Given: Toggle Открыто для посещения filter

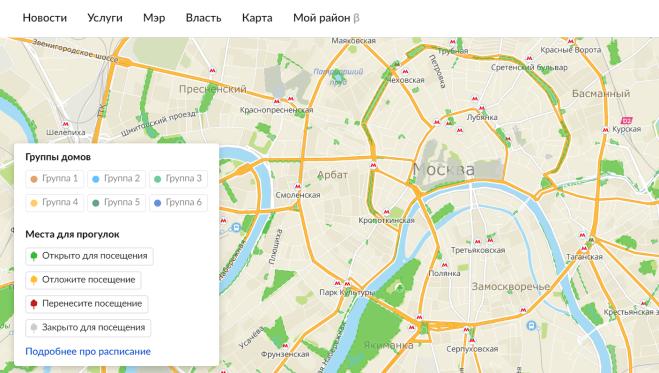Looking at the screenshot, I should (89, 256).
